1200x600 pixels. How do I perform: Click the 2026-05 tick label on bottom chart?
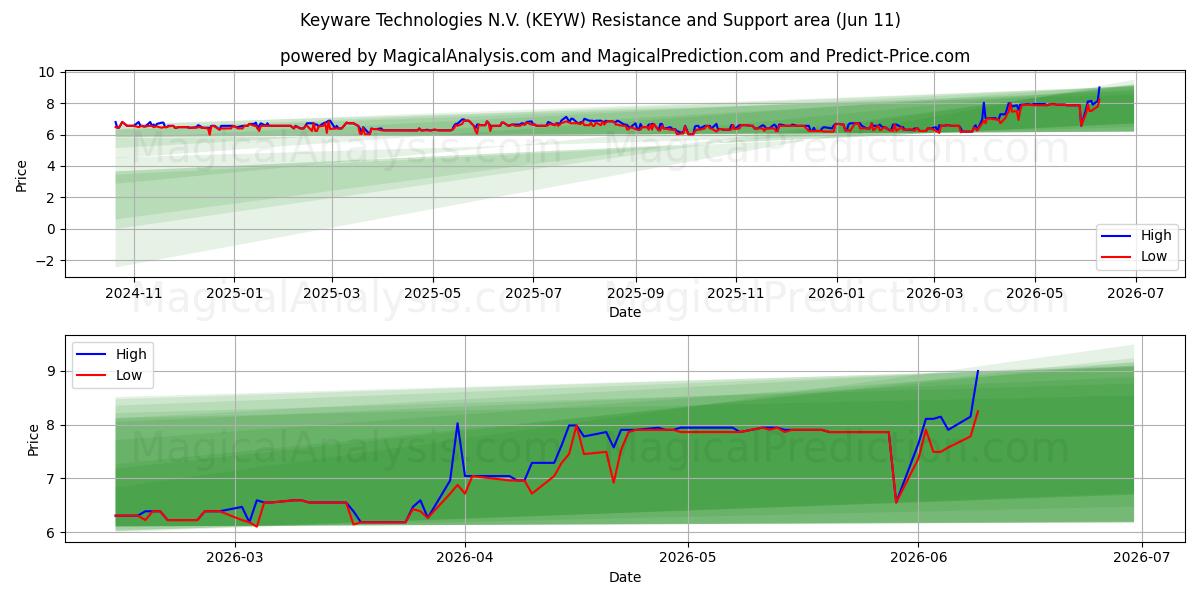(x=688, y=559)
